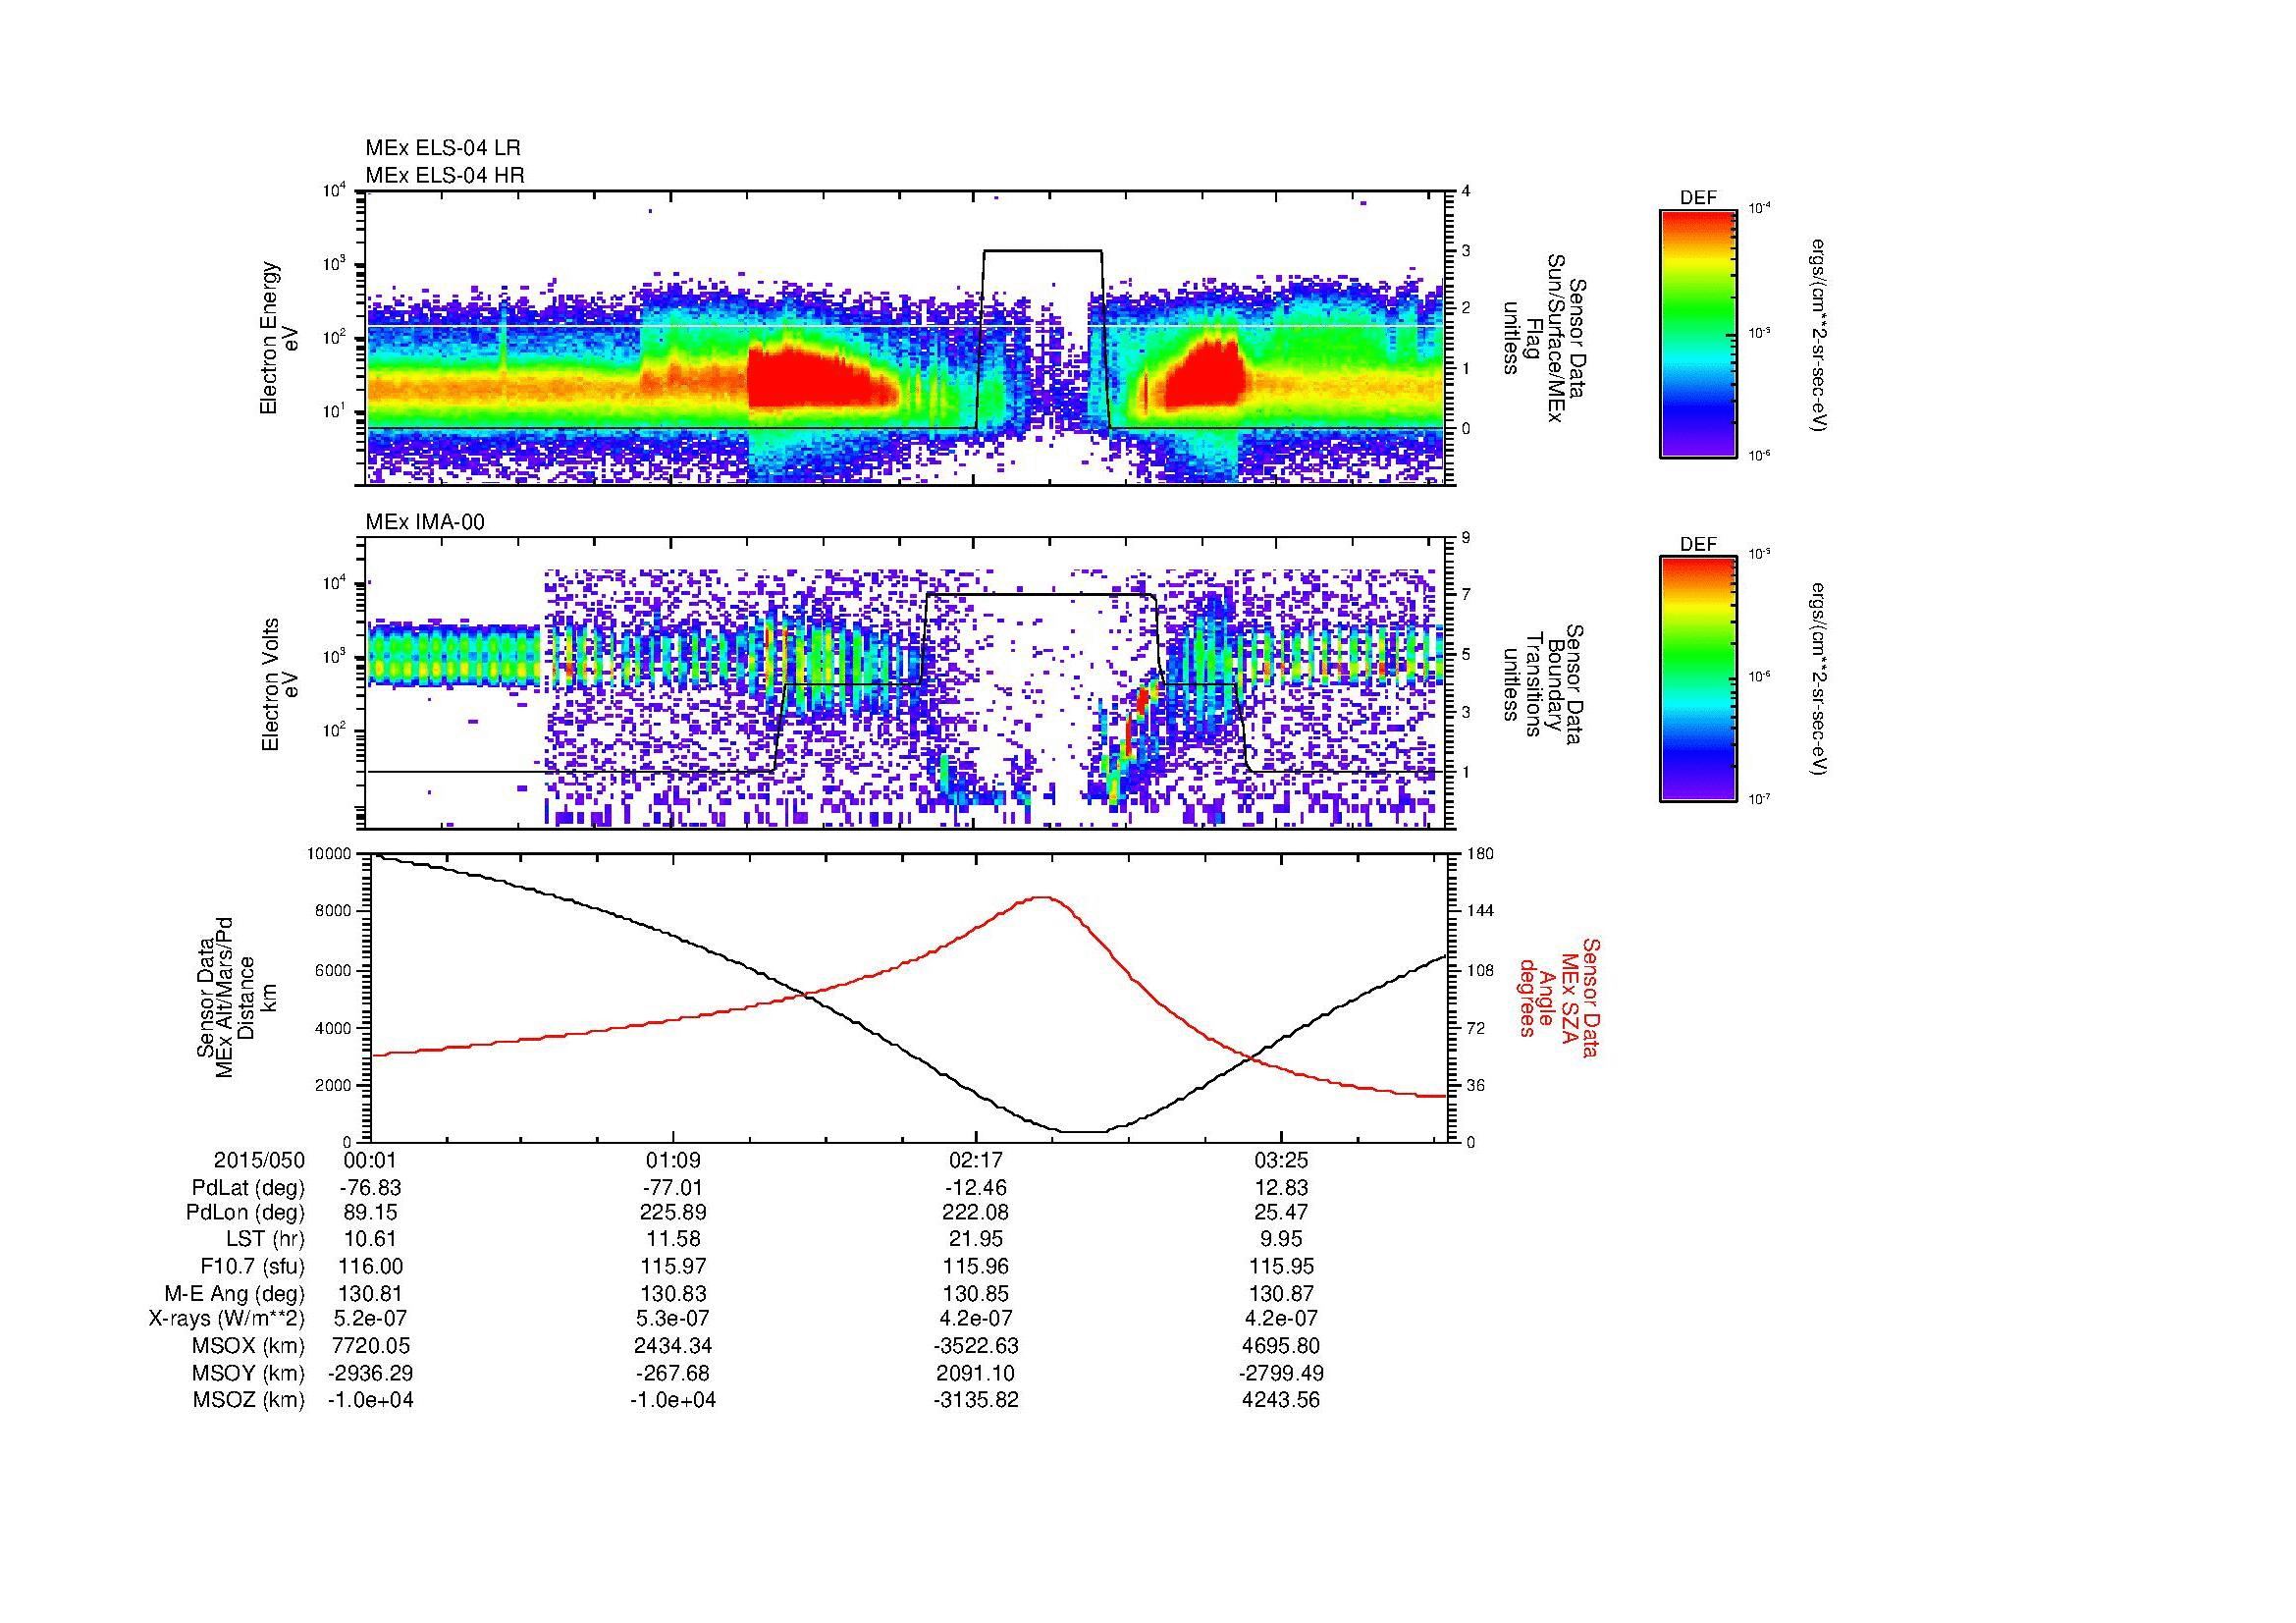Viewport: 2296px width, 1623px height.
Task: Click the 'MSOY (km)' row label
Action: [x=248, y=1373]
